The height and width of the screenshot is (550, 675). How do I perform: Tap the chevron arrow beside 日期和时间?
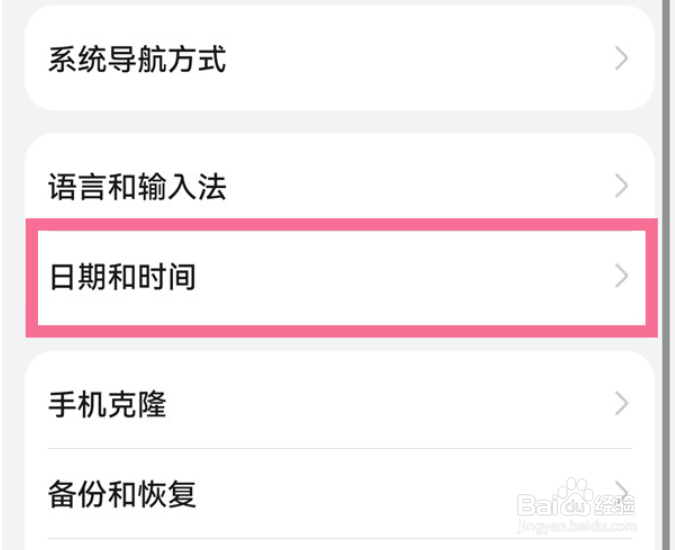coord(622,276)
